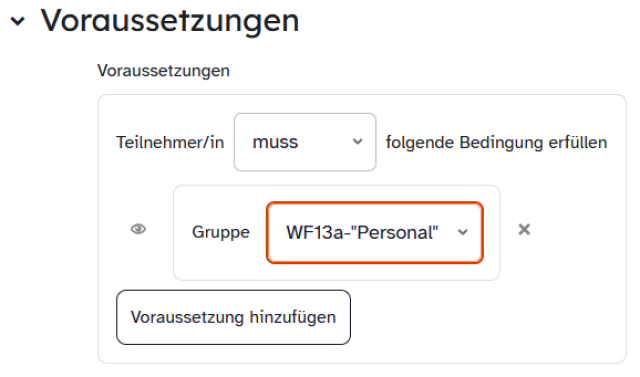Viewport: 640px width, 377px height.
Task: Open the WF13a-"Personal" group dropdown
Action: tap(375, 233)
